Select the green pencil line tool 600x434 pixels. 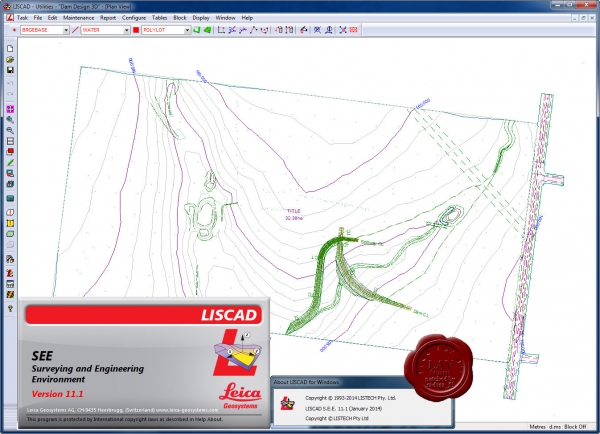(x=10, y=163)
